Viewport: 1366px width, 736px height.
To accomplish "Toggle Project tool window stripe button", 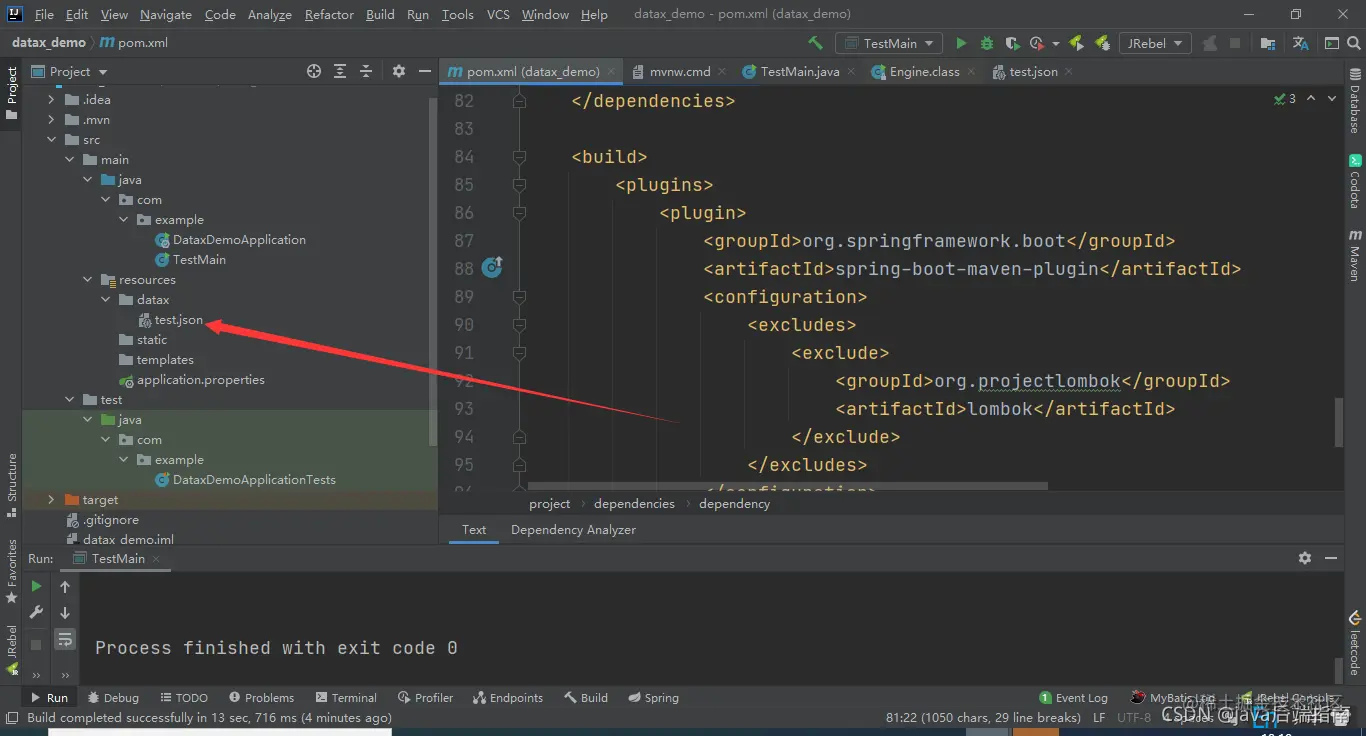I will pyautogui.click(x=12, y=93).
